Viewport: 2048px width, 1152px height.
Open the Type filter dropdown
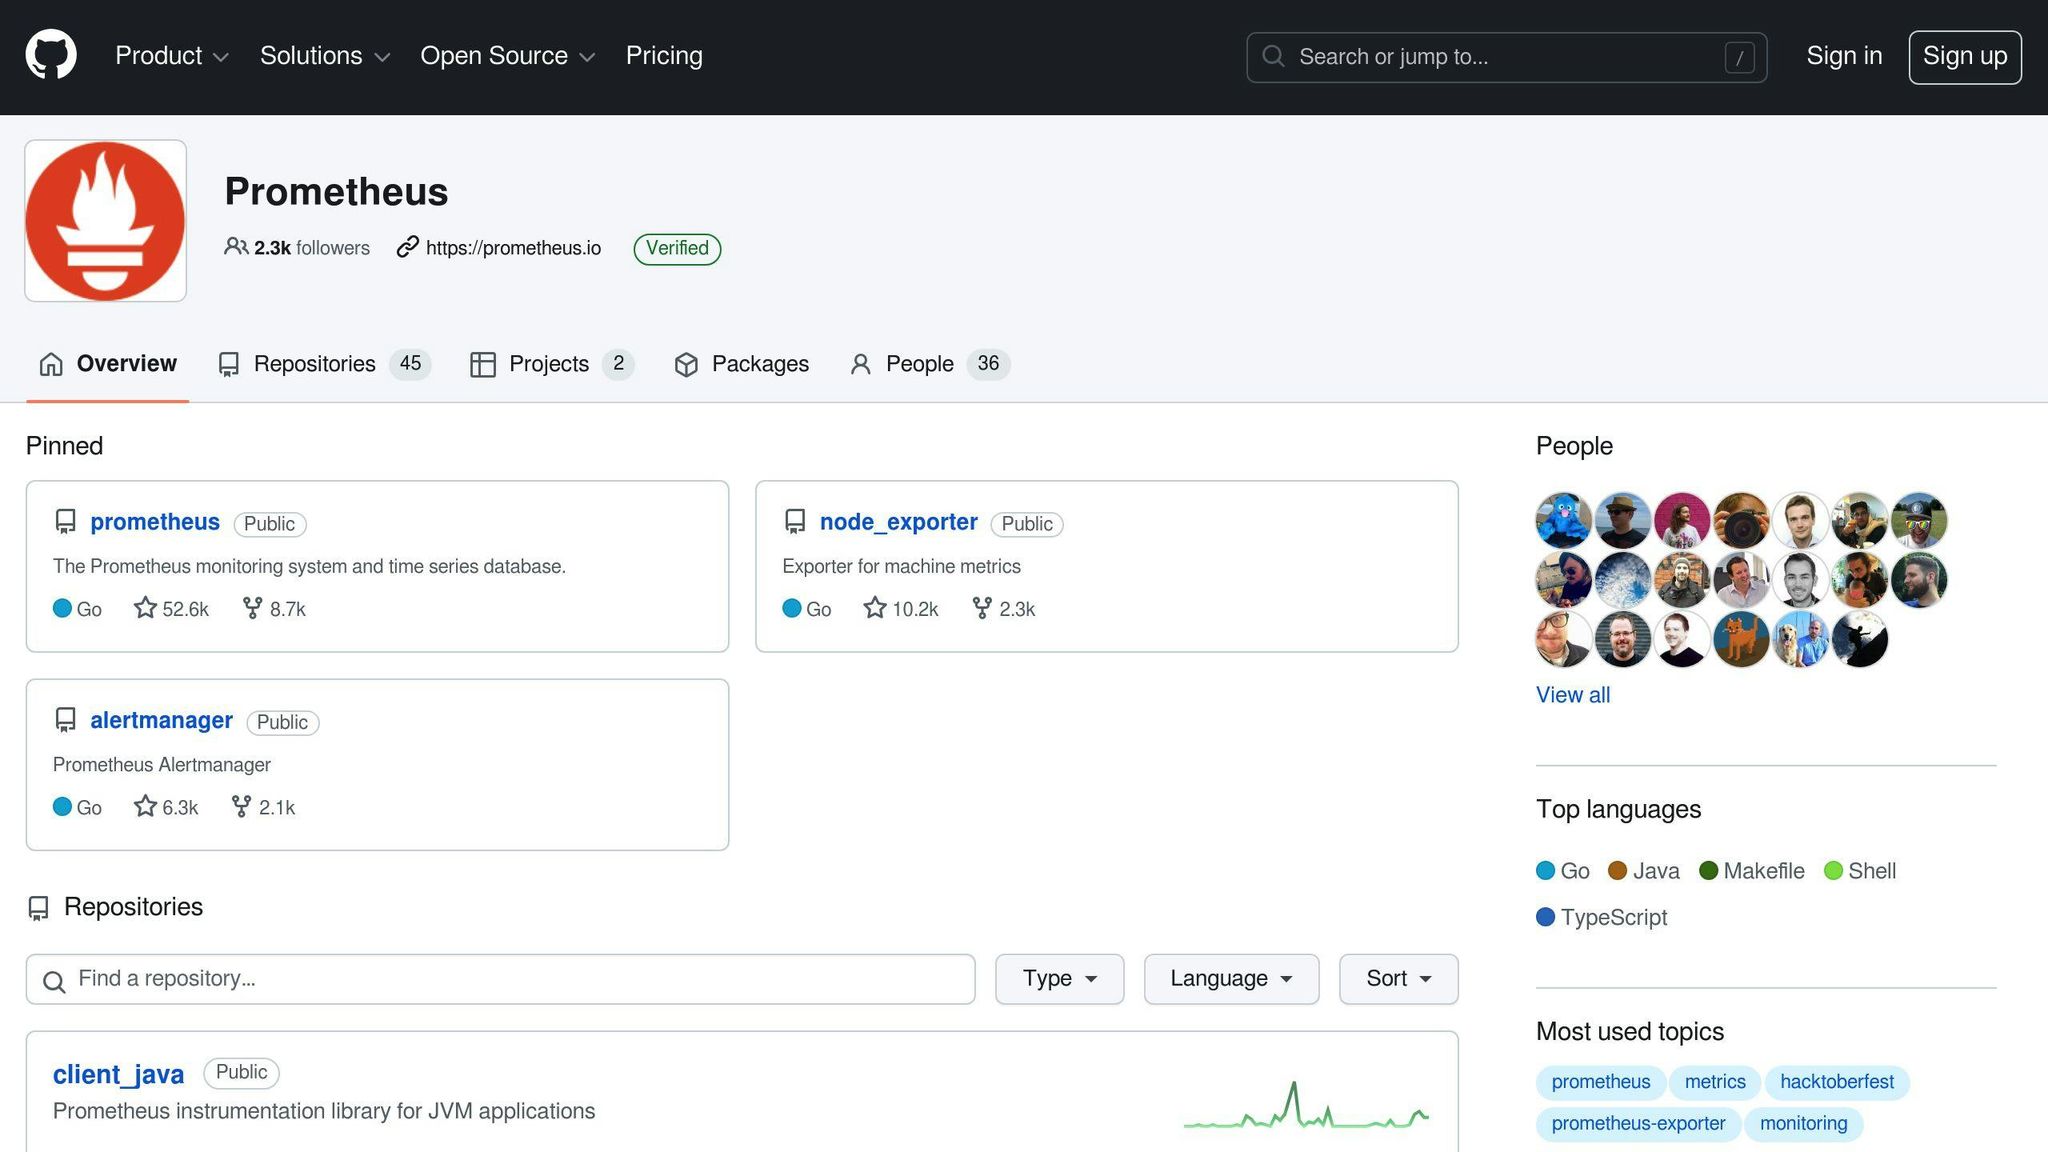pyautogui.click(x=1059, y=979)
